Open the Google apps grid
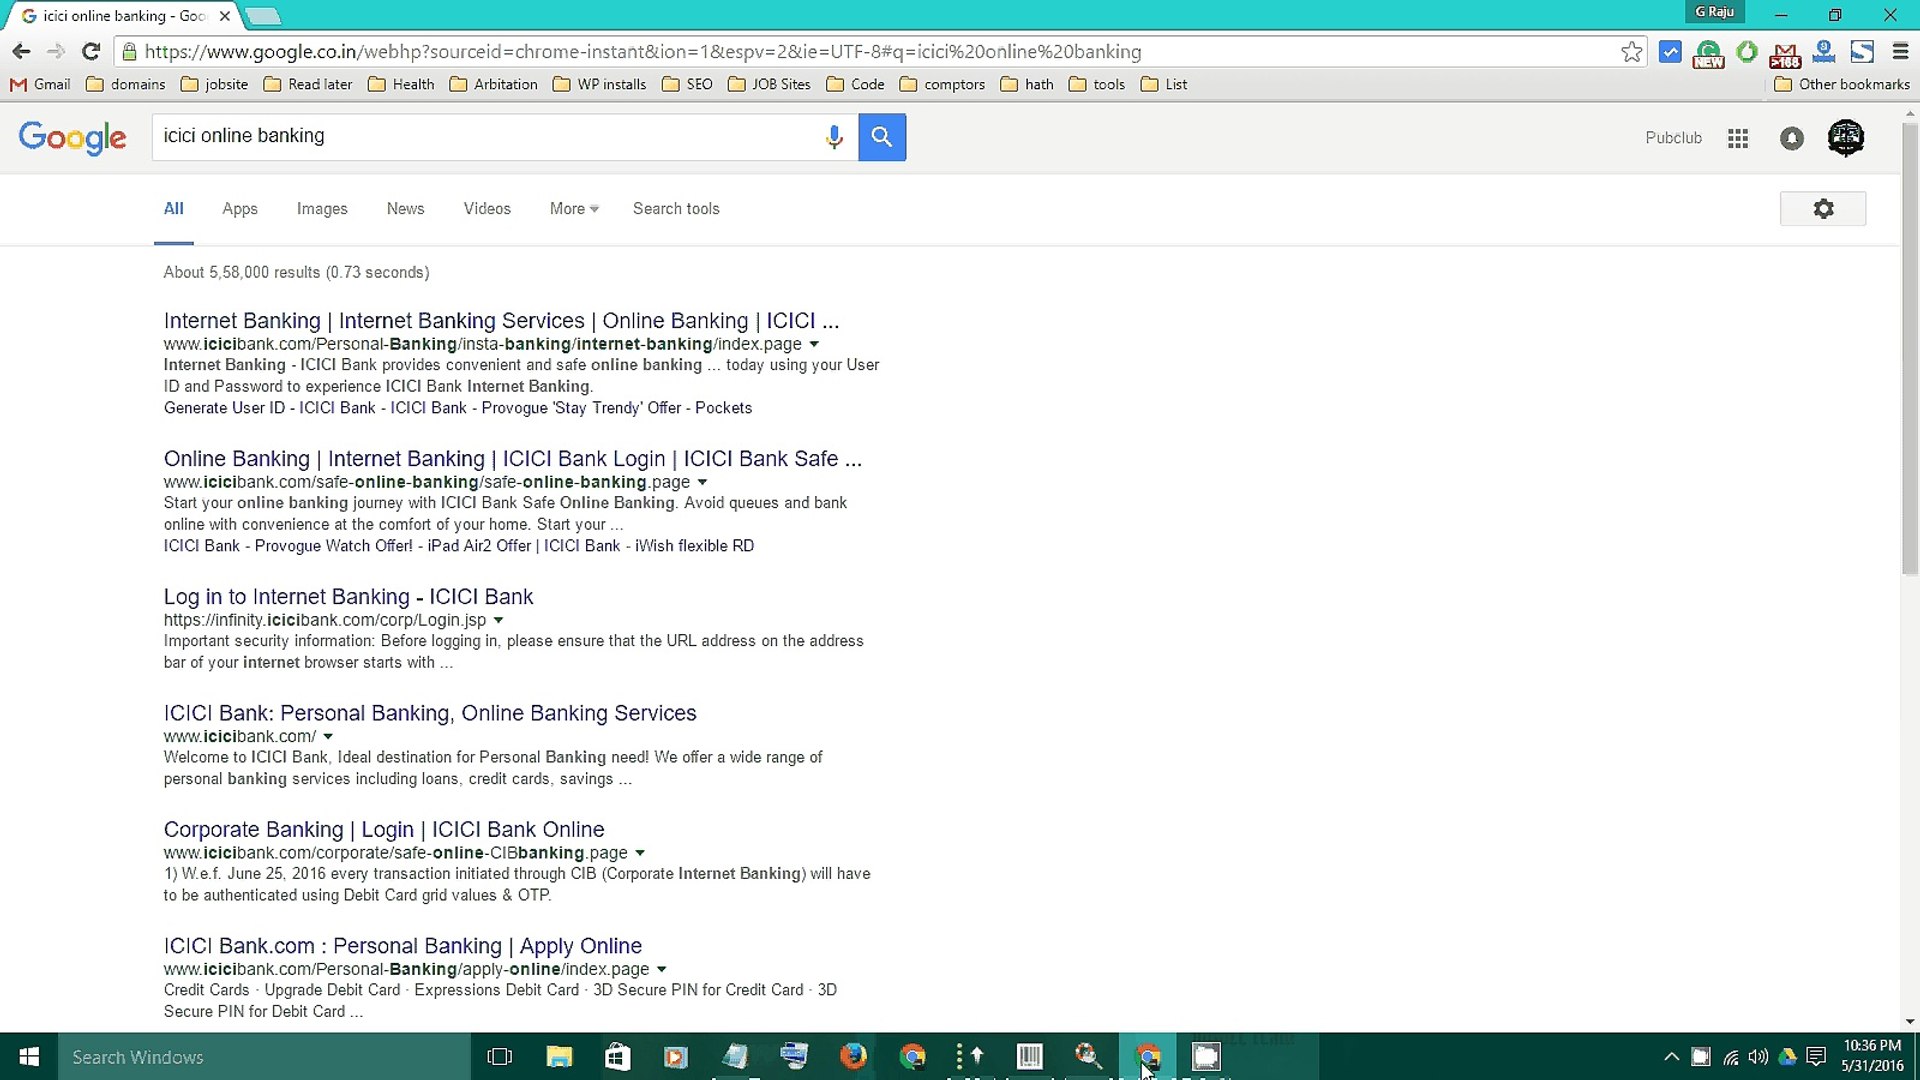 1738,139
